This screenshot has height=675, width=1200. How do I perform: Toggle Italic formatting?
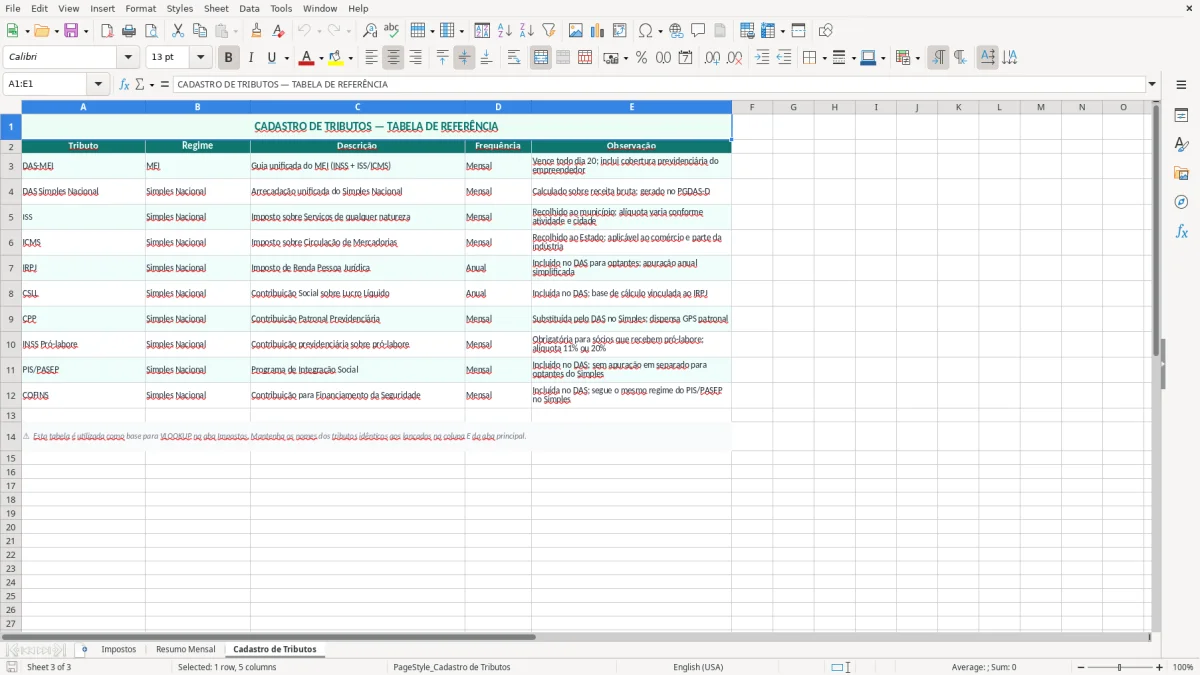point(251,58)
